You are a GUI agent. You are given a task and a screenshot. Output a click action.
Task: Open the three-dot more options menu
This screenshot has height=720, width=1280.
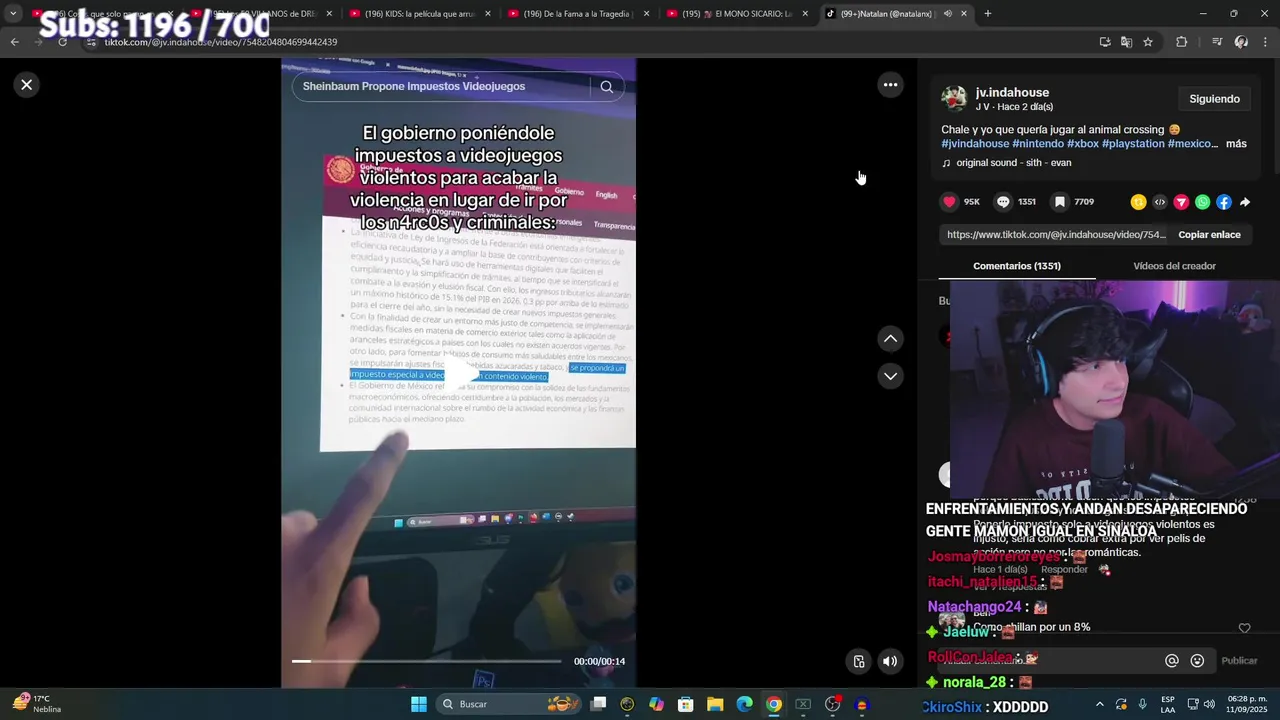click(890, 85)
